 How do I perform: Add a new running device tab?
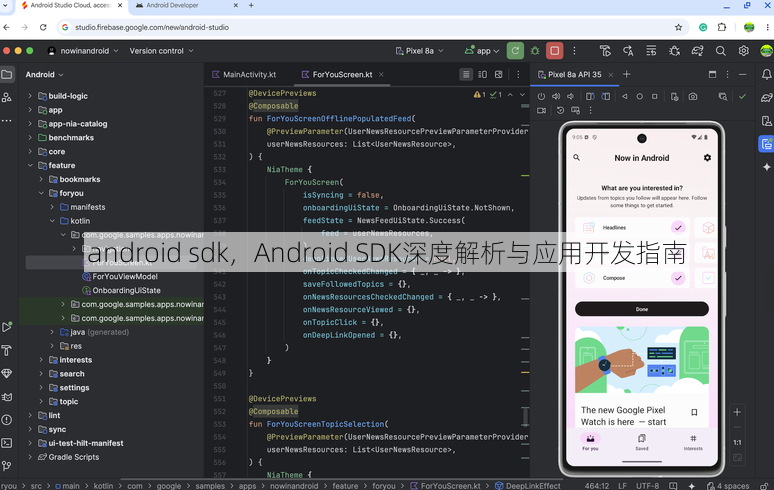[x=626, y=75]
